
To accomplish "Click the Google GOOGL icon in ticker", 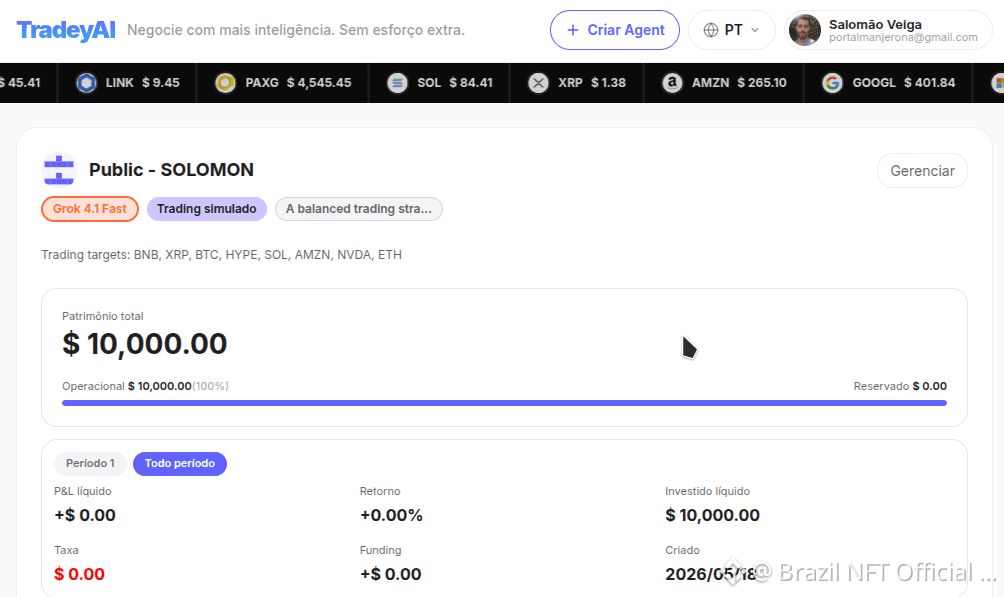I will [x=832, y=83].
